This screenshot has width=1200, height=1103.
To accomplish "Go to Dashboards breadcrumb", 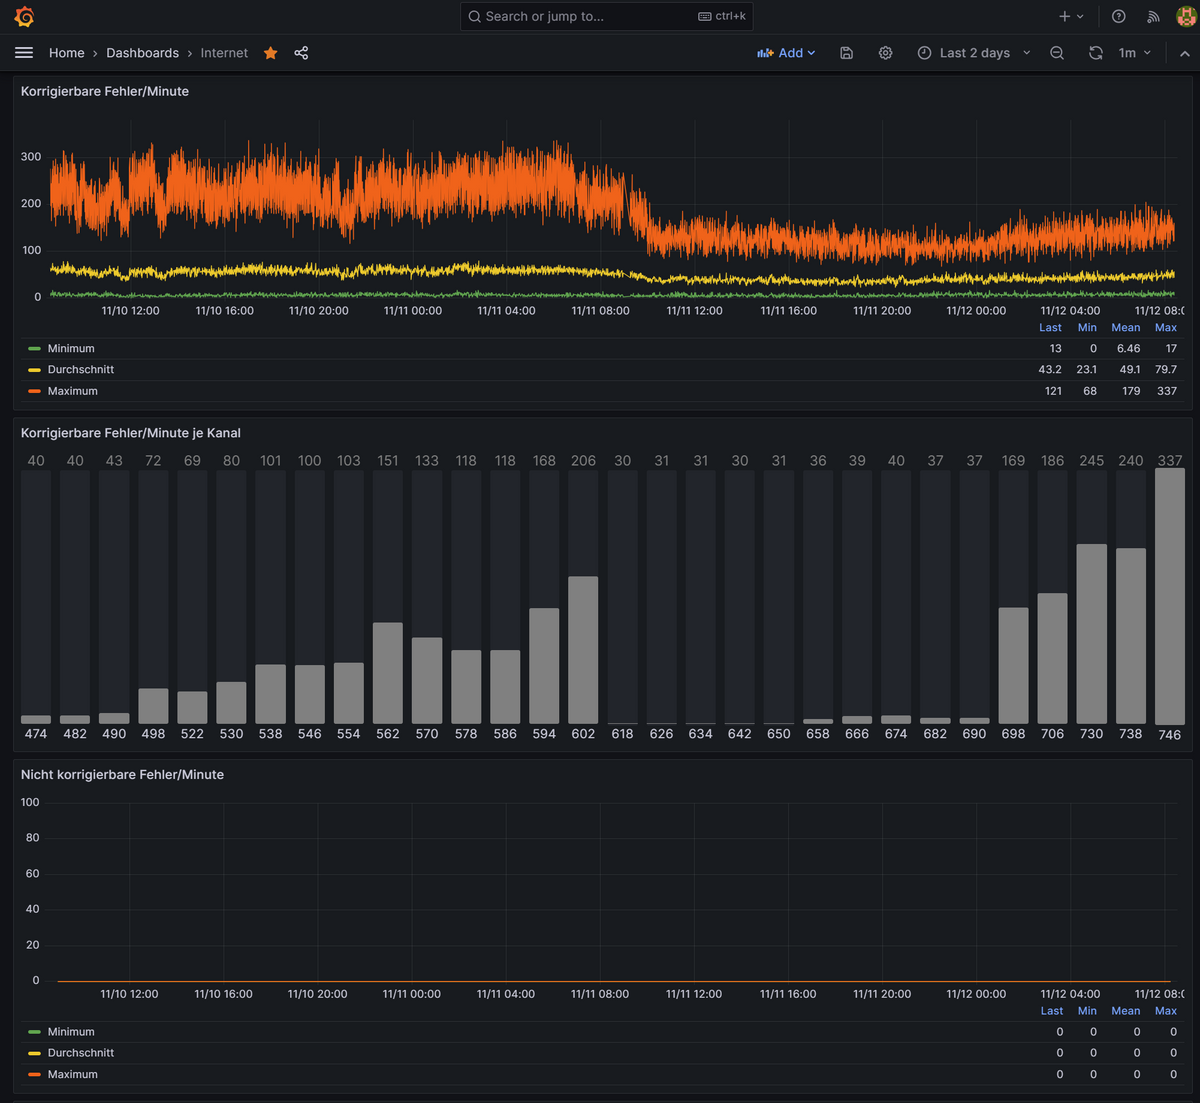I will tap(142, 53).
